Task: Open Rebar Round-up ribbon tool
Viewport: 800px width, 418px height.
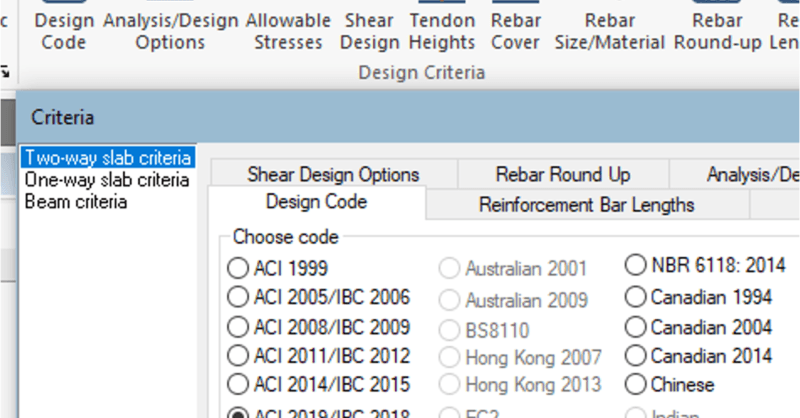Action: (x=718, y=30)
